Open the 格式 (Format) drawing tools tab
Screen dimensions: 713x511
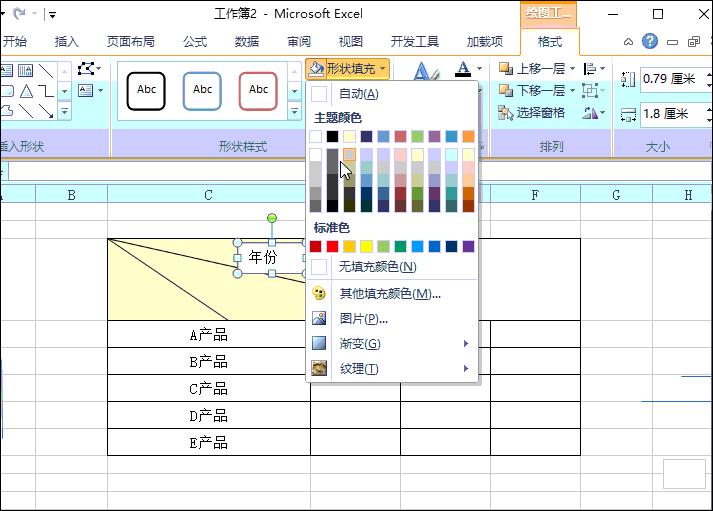pos(550,42)
